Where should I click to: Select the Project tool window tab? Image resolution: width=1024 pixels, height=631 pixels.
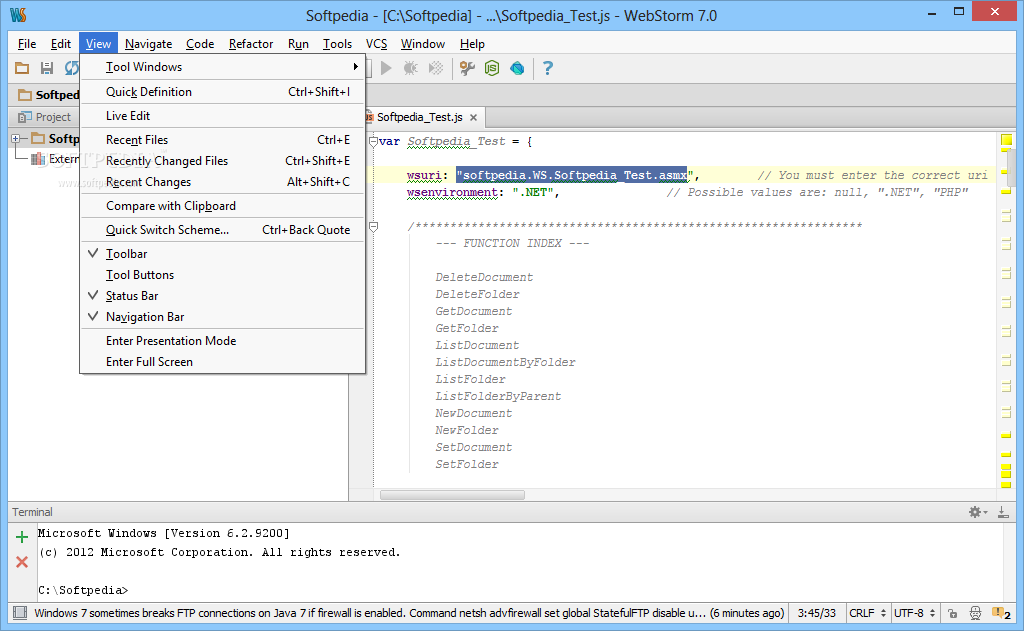tap(44, 117)
